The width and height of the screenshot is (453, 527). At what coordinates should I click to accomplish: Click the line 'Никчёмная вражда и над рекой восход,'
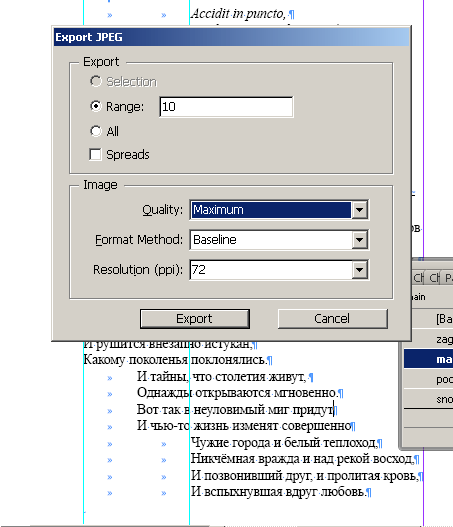click(x=302, y=459)
